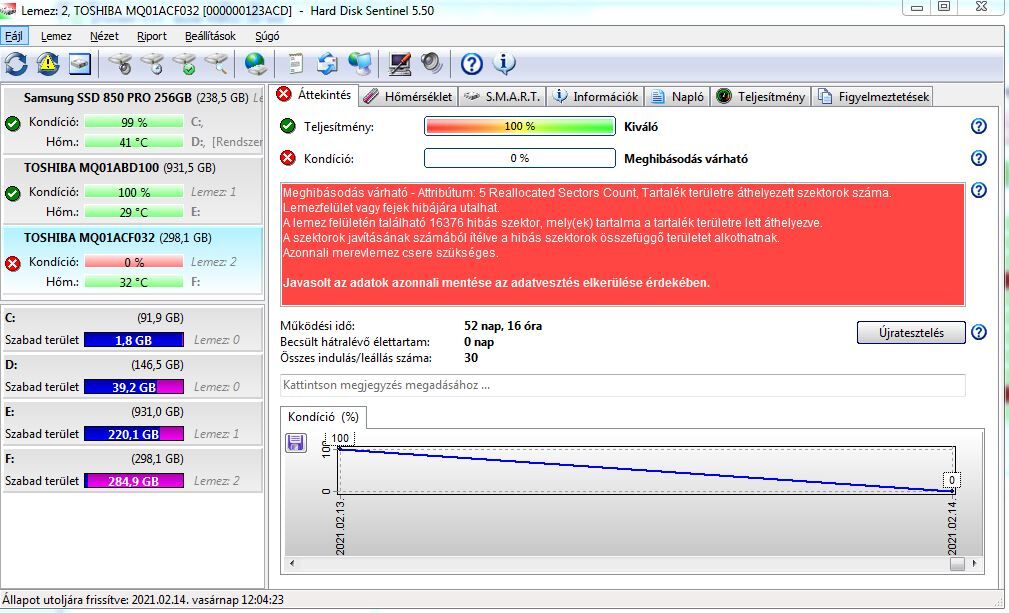The width and height of the screenshot is (1009, 613).
Task: Click the TOSHIBA MQ01ACF032 32 °C temperature bar
Action: 134,282
